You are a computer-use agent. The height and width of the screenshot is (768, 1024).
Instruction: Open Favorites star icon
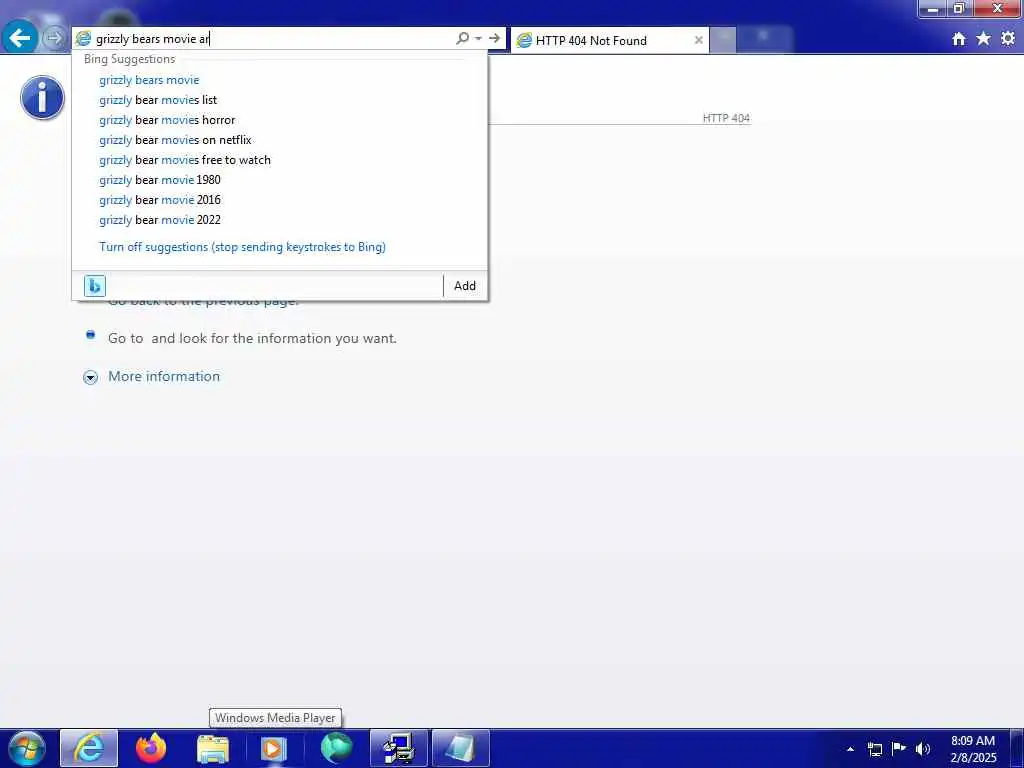[983, 39]
